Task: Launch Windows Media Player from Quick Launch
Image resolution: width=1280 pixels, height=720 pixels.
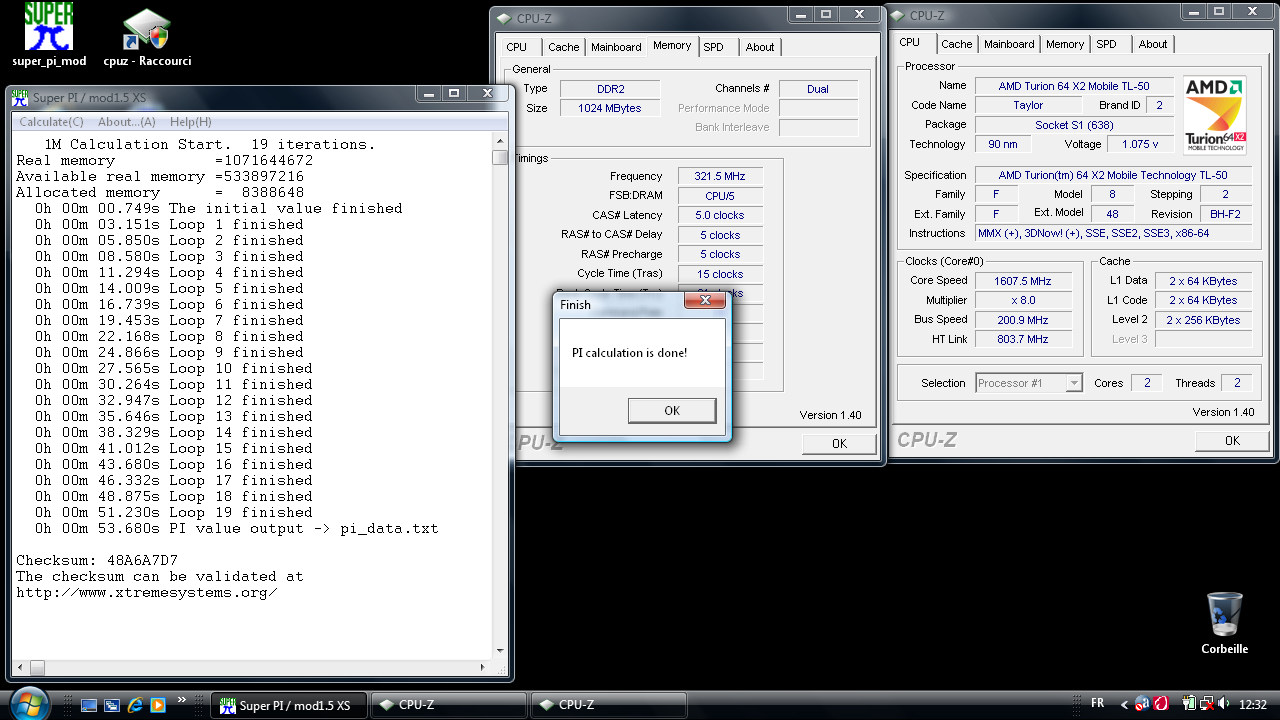Action: coord(158,705)
